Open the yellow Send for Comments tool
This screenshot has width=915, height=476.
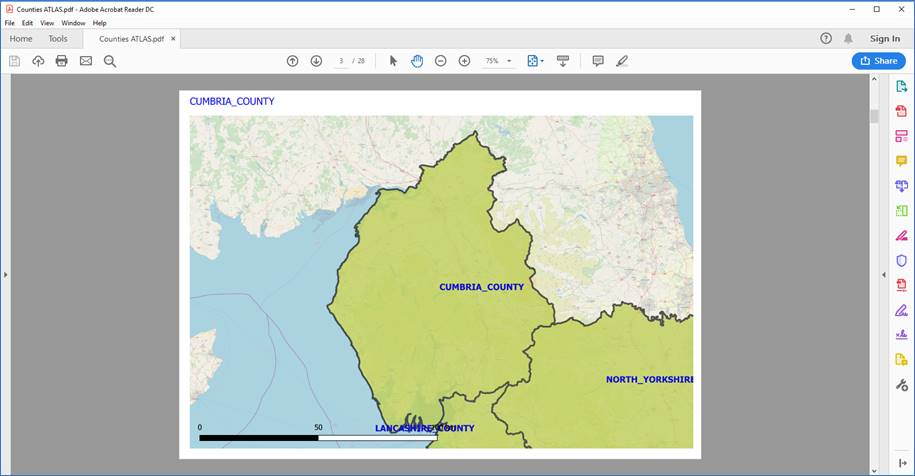tap(901, 359)
